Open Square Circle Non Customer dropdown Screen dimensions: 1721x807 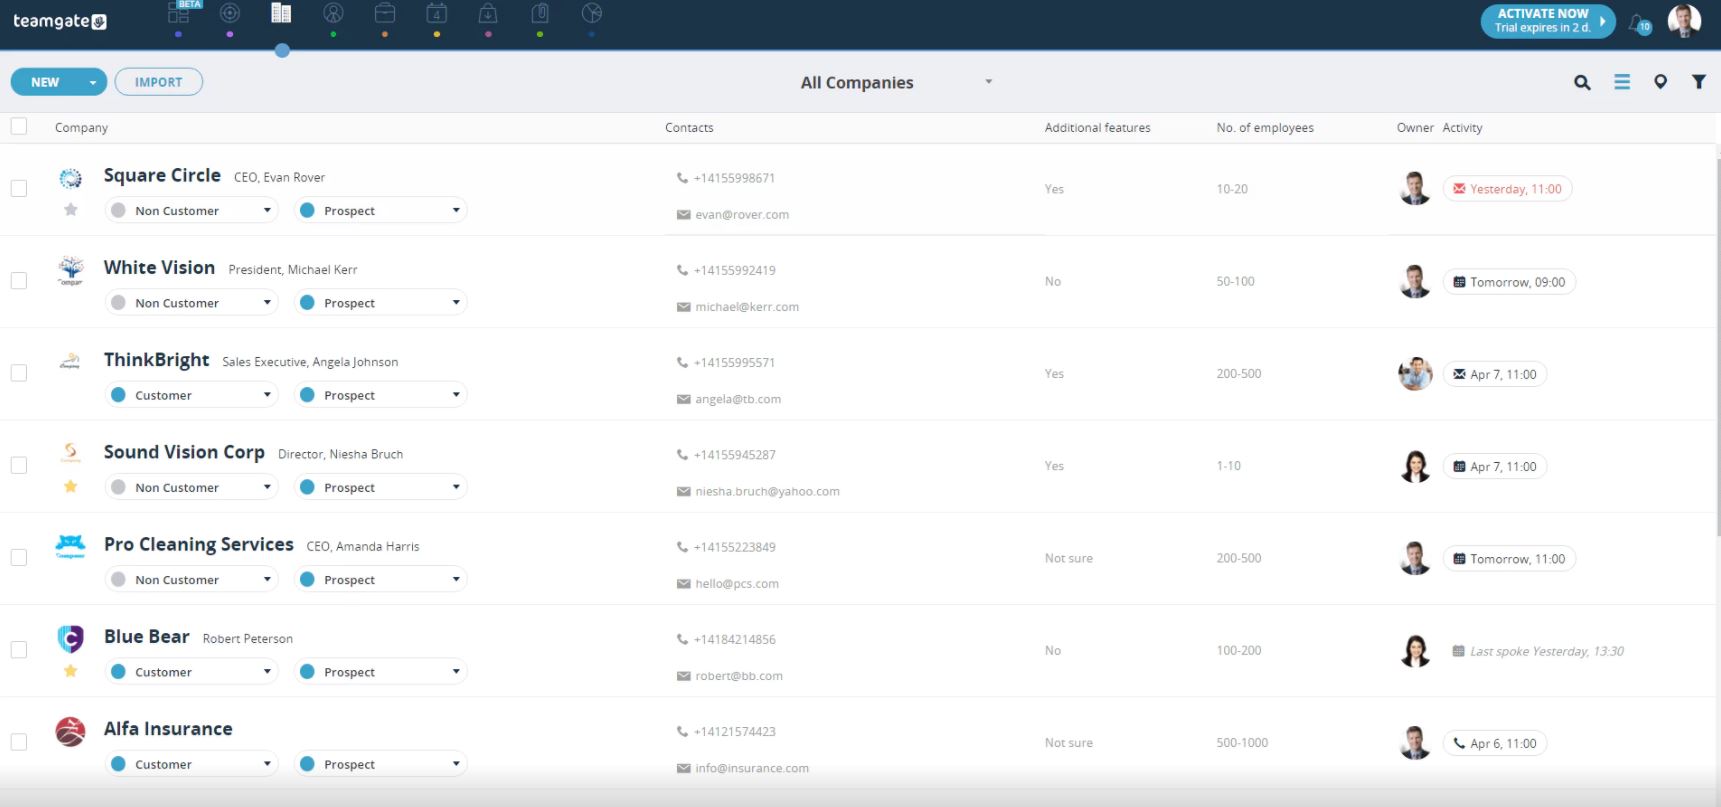[x=191, y=211]
